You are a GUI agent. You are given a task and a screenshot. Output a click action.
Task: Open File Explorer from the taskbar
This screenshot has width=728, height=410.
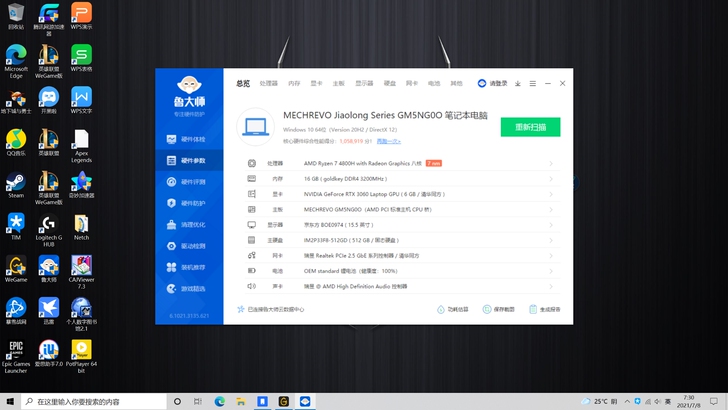click(240, 402)
